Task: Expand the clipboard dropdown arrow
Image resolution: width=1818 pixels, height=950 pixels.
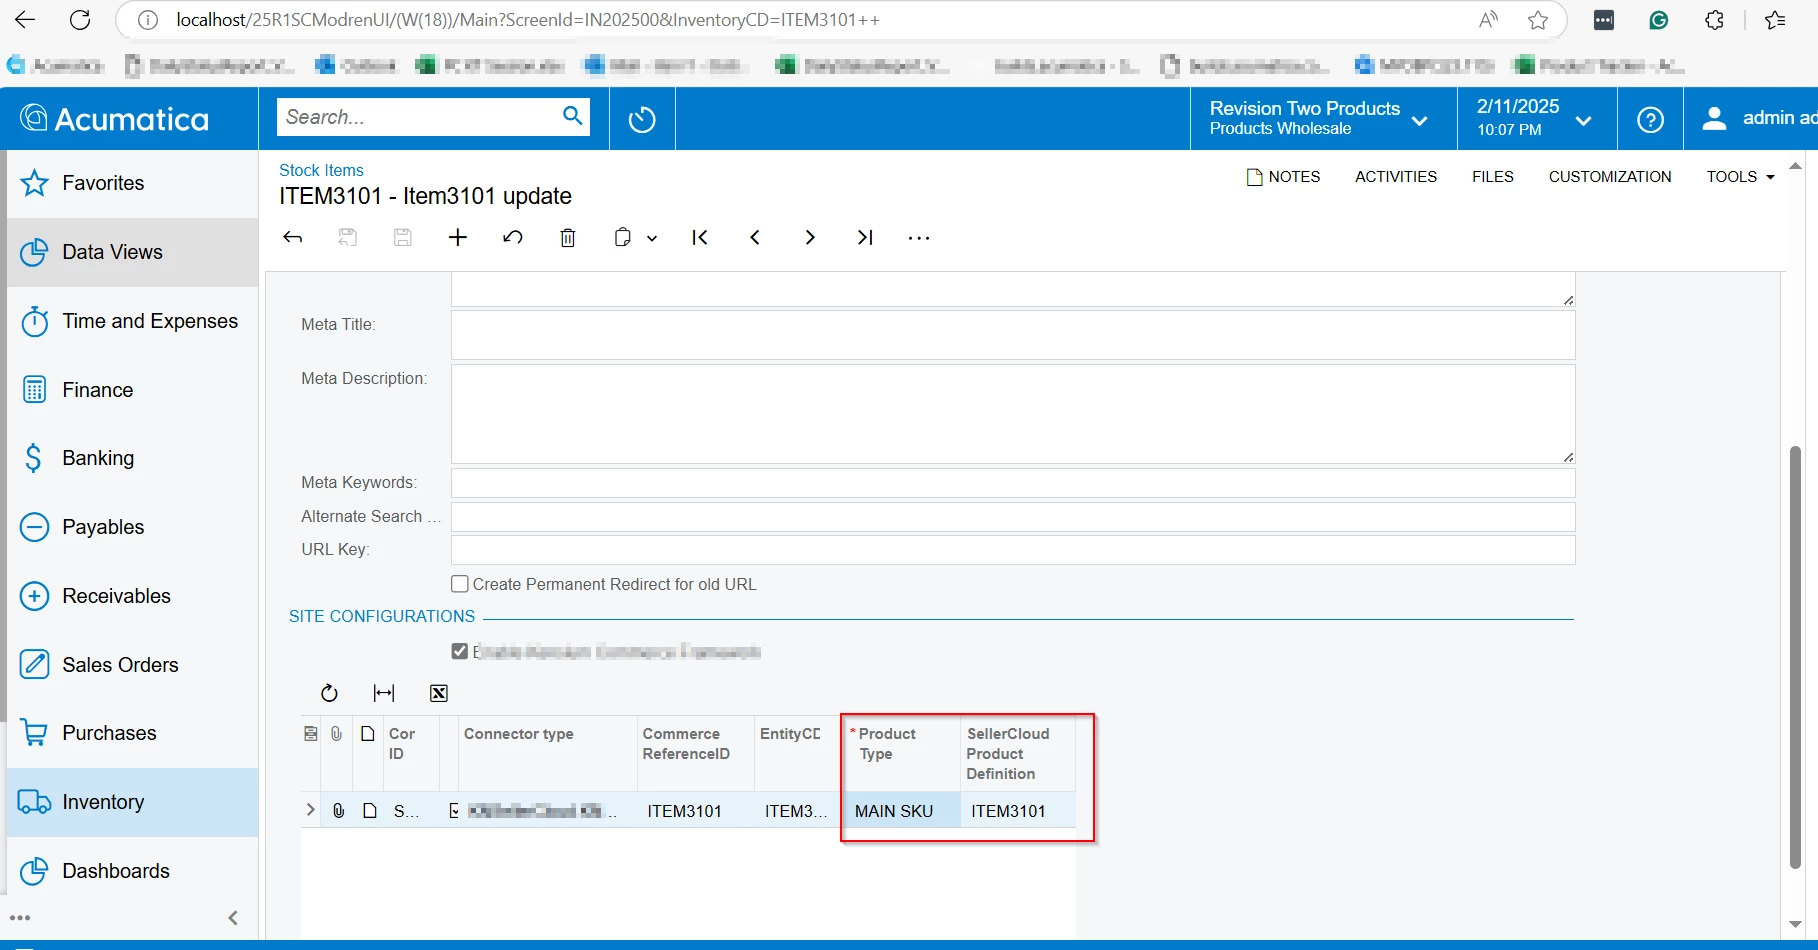Action: tap(652, 238)
